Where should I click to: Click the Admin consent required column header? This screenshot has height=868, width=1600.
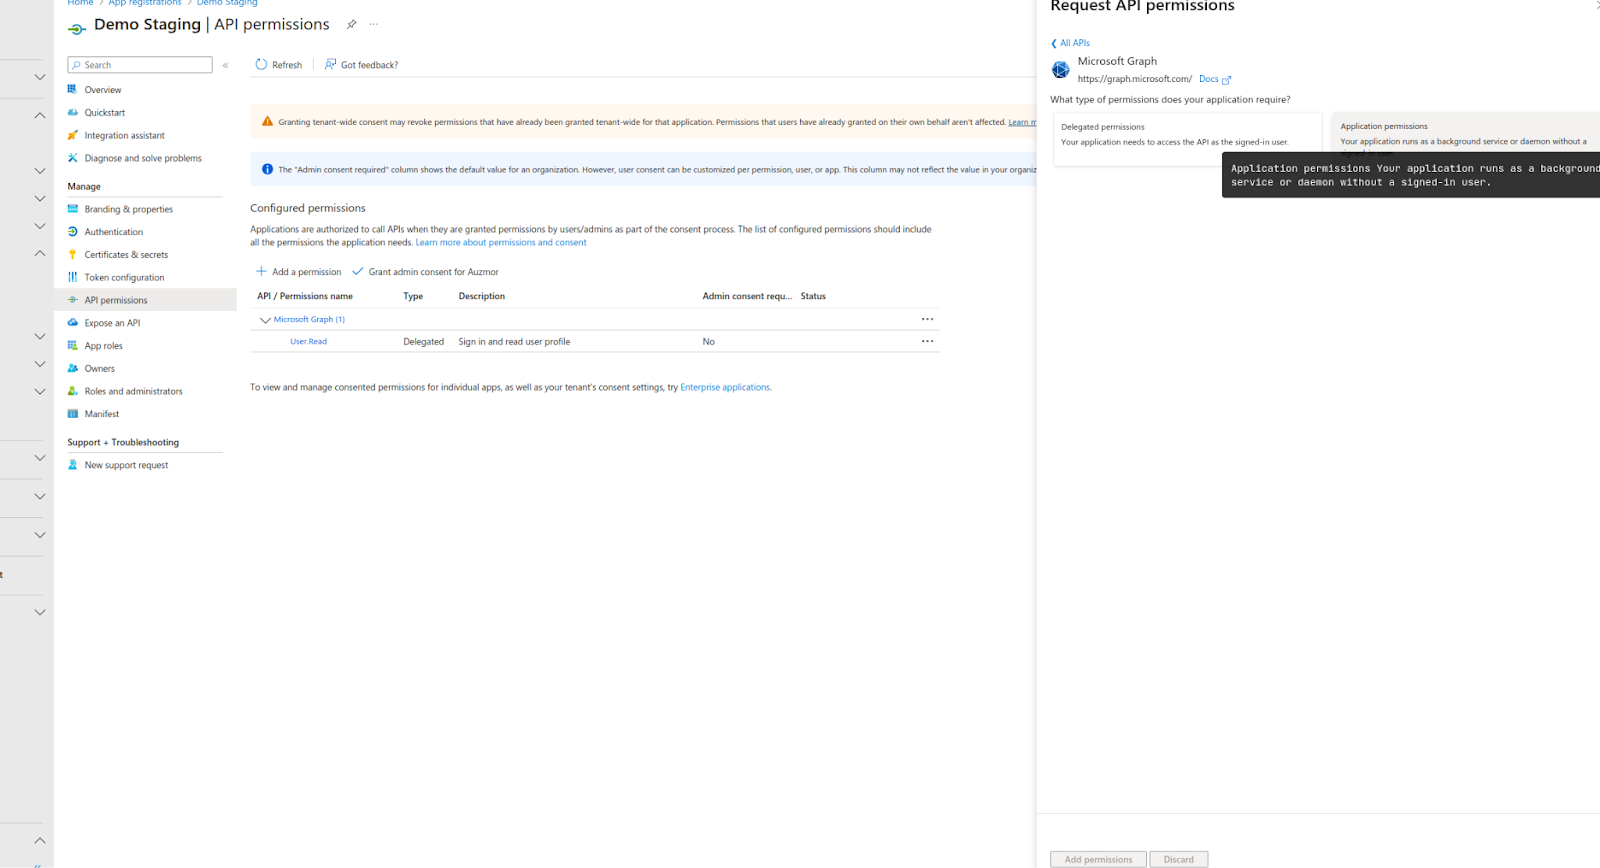tap(747, 296)
